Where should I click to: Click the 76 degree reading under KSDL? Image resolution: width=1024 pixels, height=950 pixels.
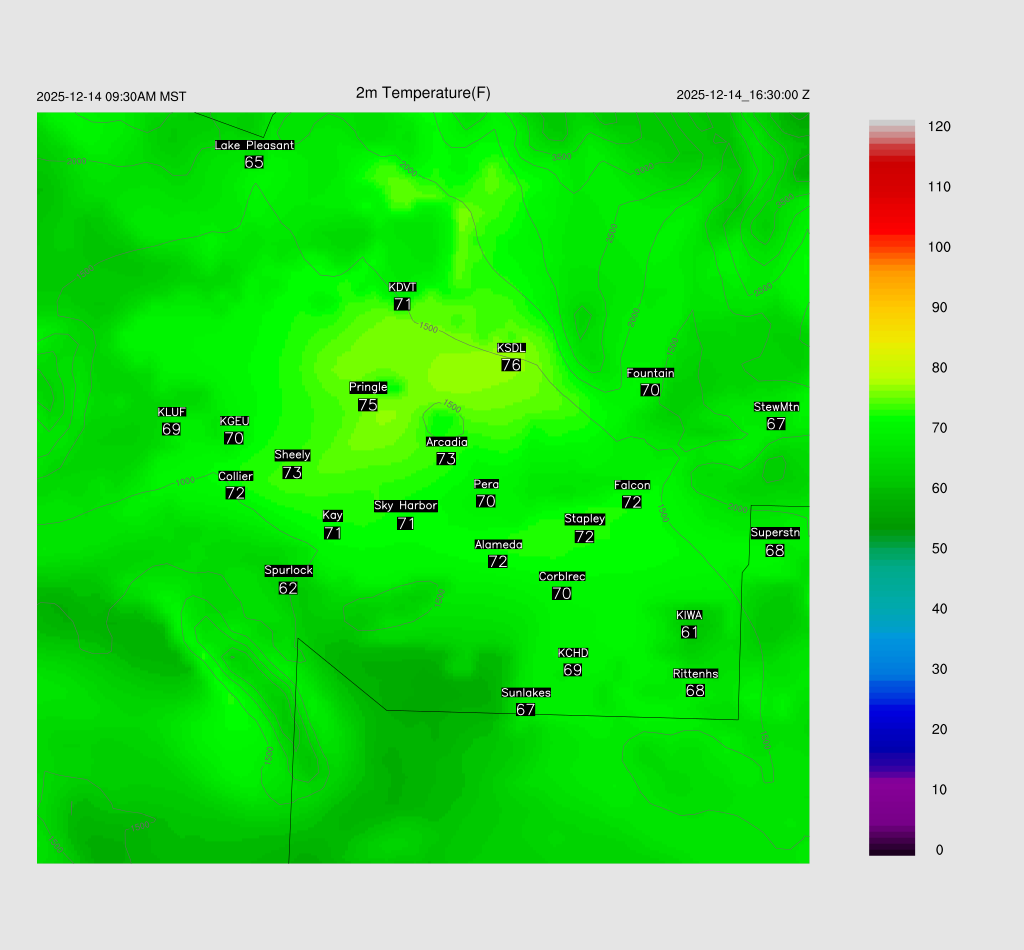point(511,365)
